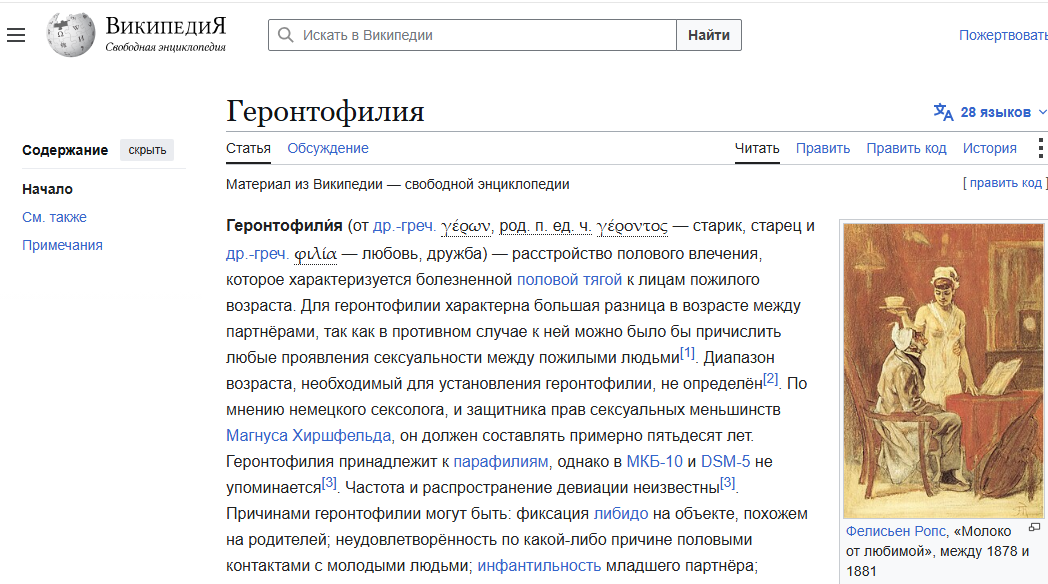Open the Магнуса Хиршфельда link
1048x584 pixels.
[309, 436]
